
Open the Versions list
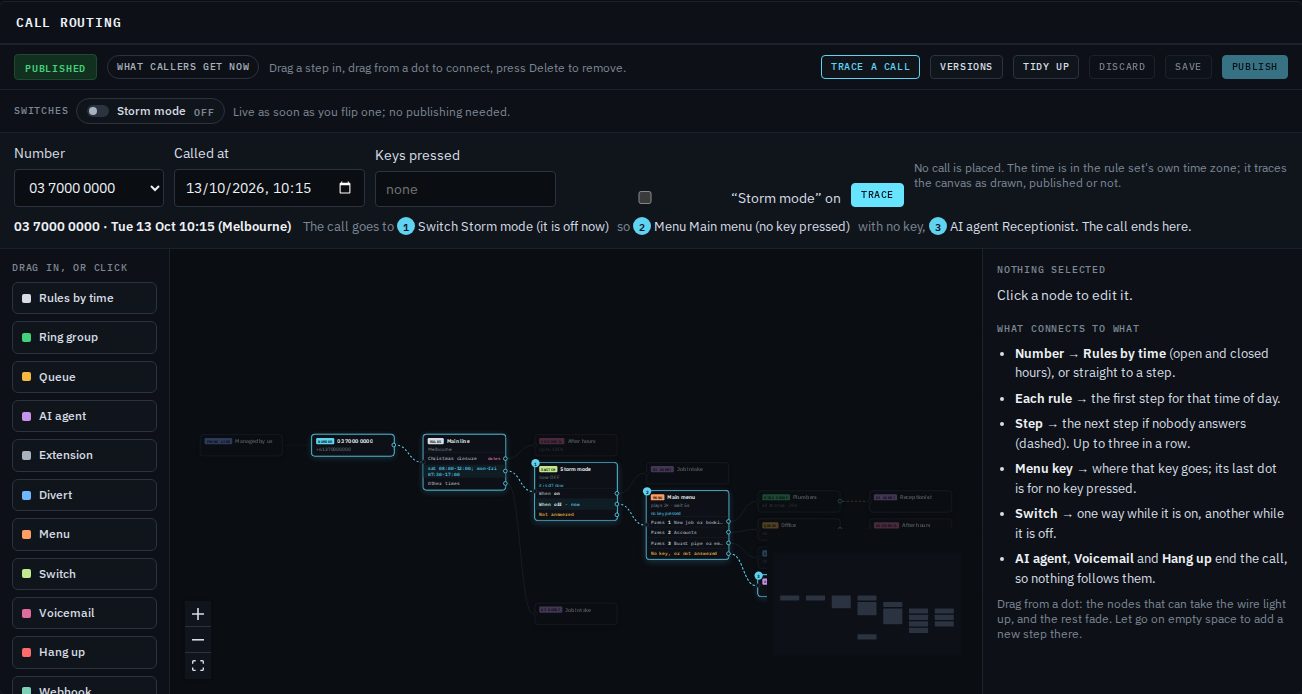(x=967, y=67)
